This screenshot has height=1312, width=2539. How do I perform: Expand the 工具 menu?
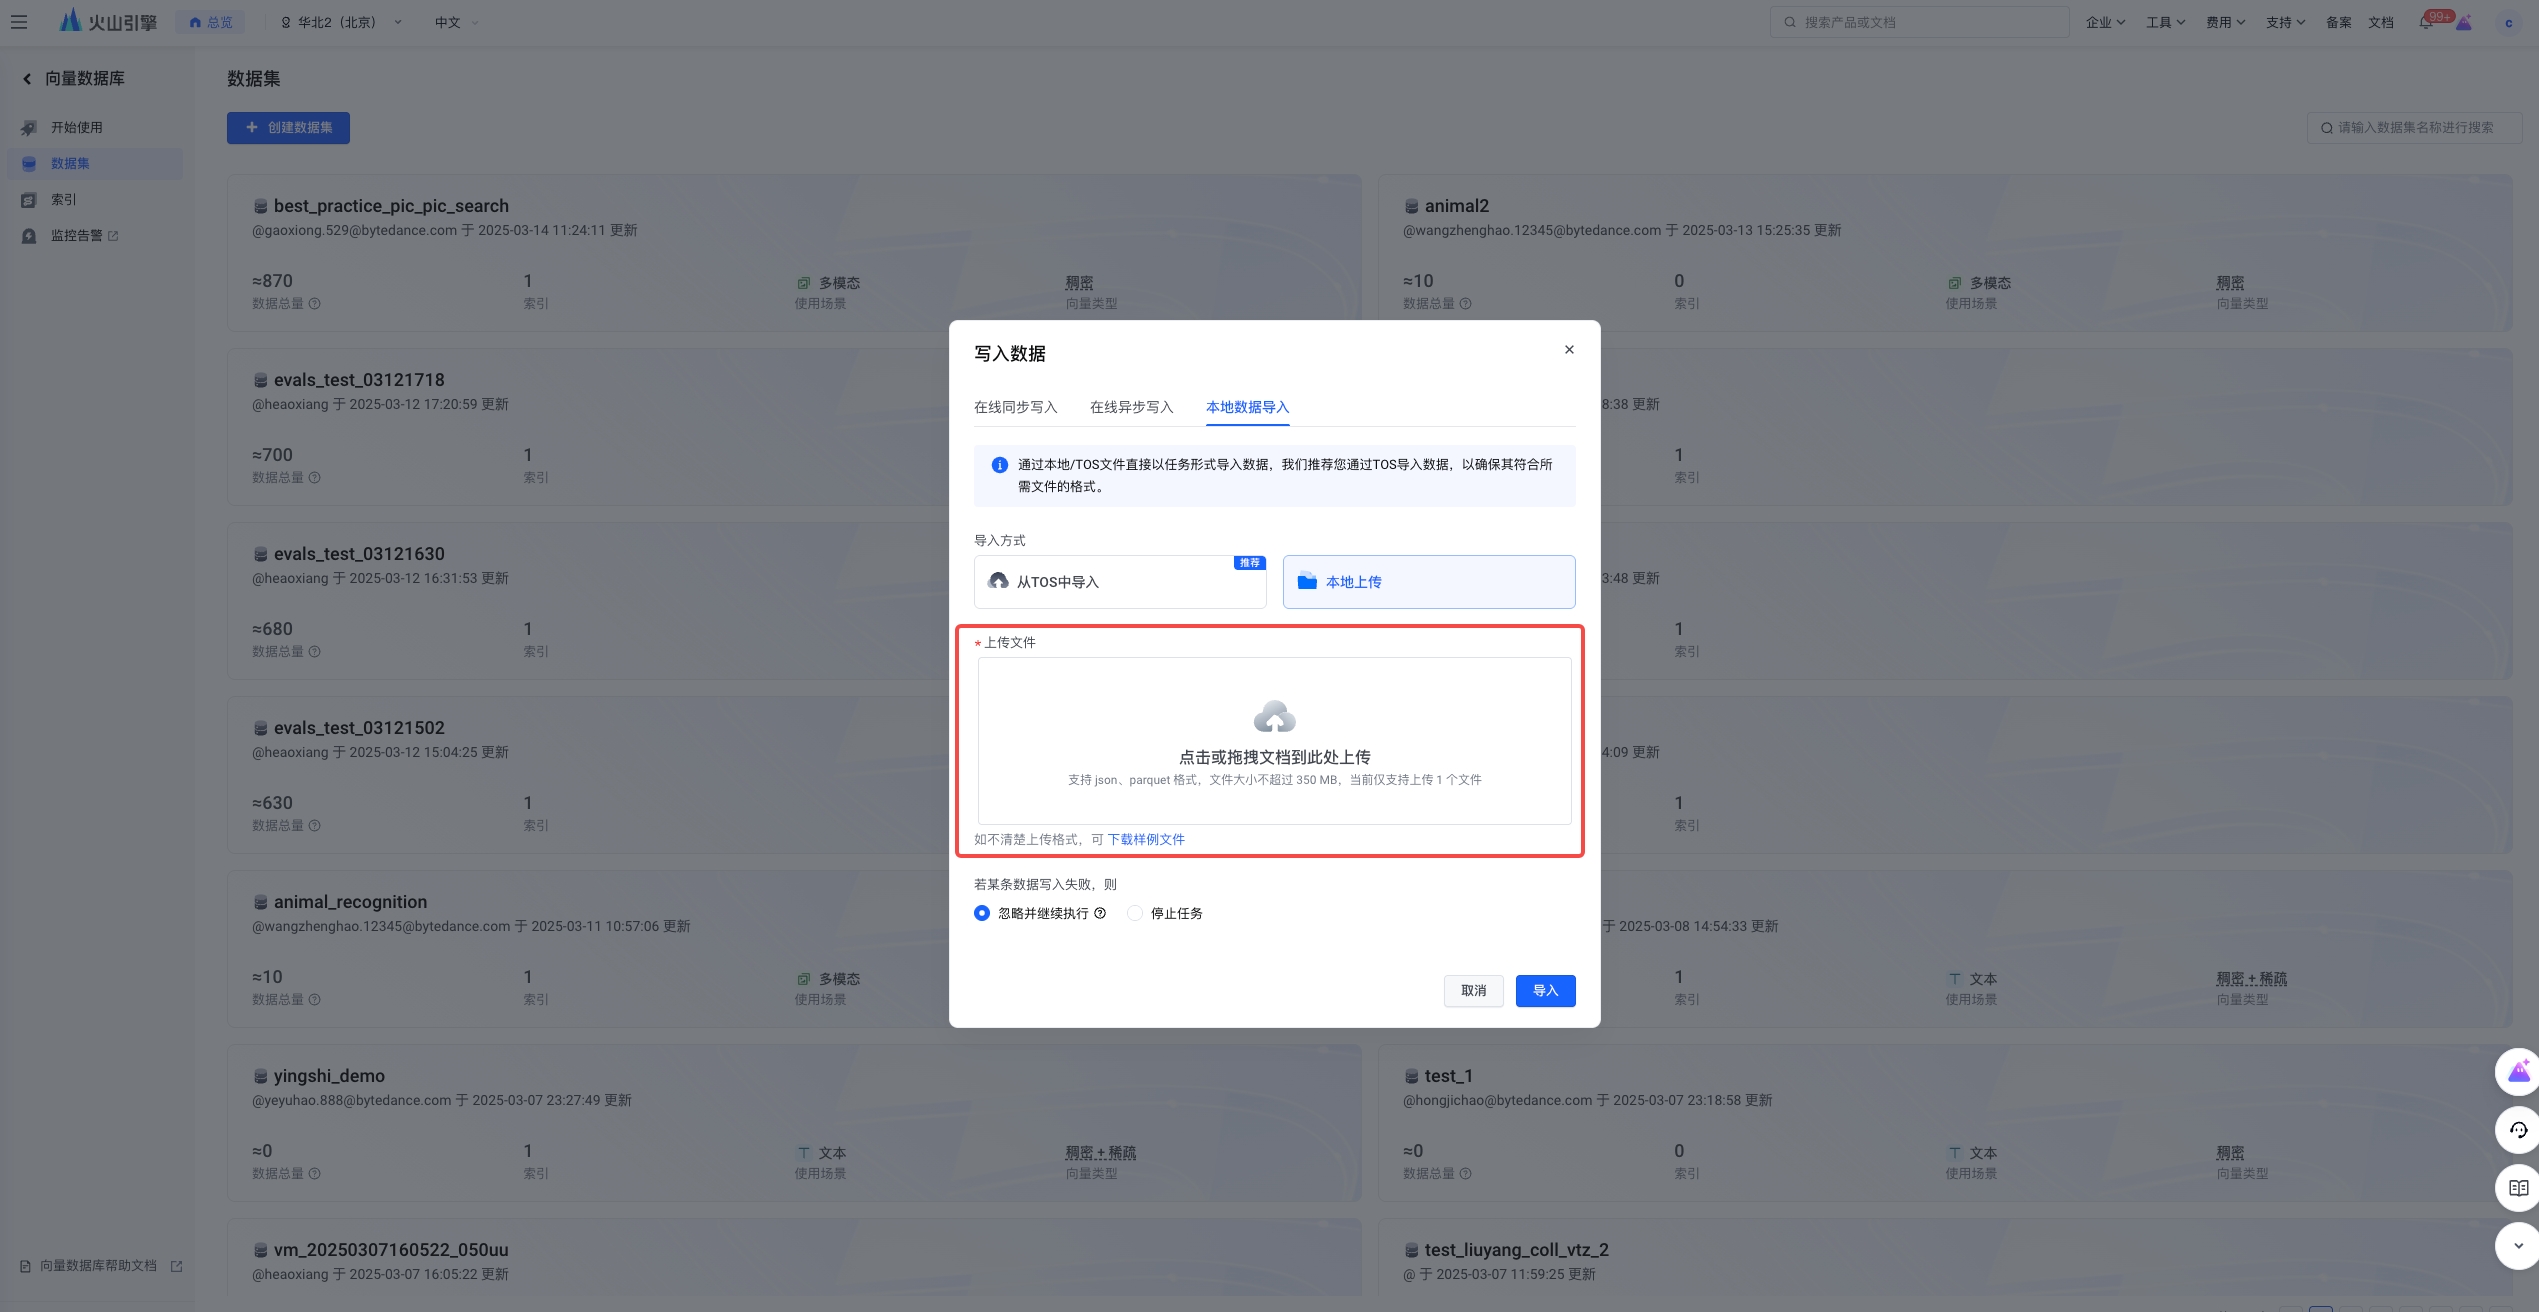[x=2165, y=22]
